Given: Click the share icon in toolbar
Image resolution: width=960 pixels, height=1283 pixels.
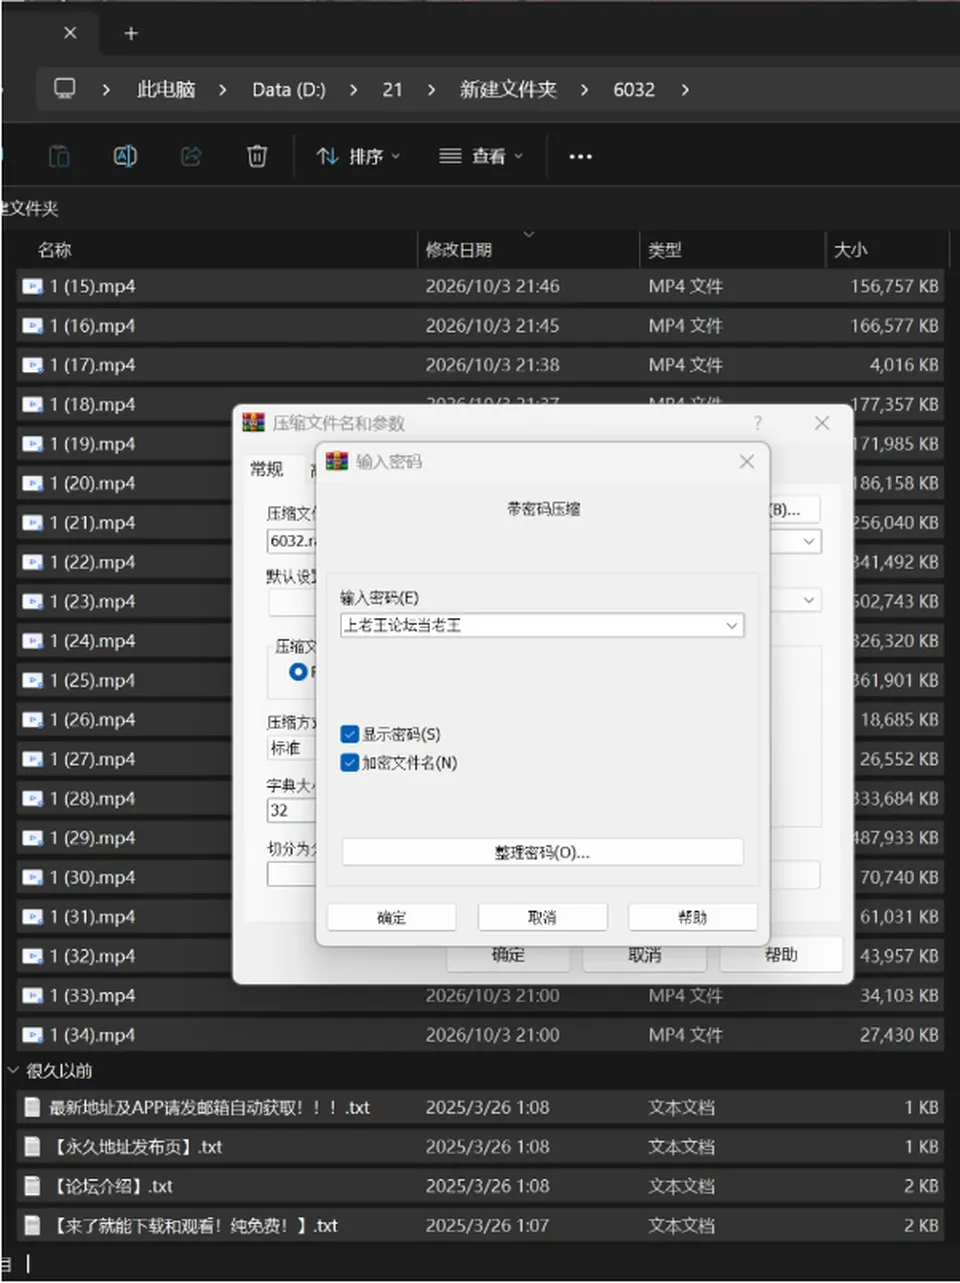Looking at the screenshot, I should click(191, 156).
